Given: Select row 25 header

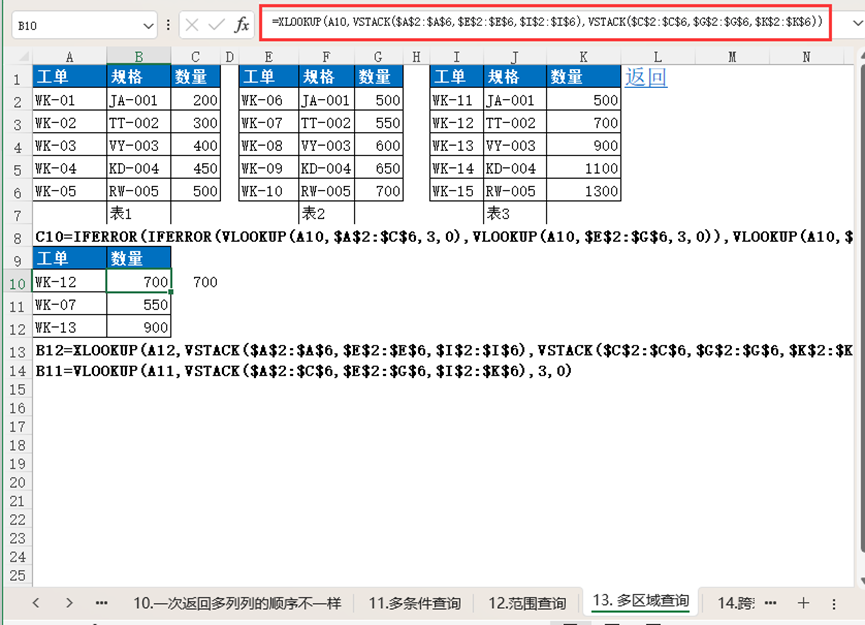Looking at the screenshot, I should click(x=17, y=575).
